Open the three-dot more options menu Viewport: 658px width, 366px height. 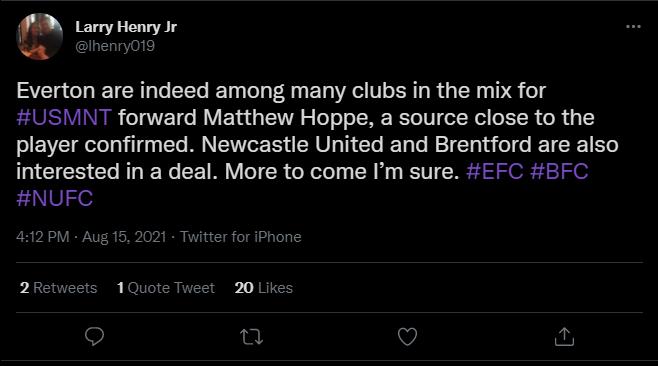(x=633, y=26)
